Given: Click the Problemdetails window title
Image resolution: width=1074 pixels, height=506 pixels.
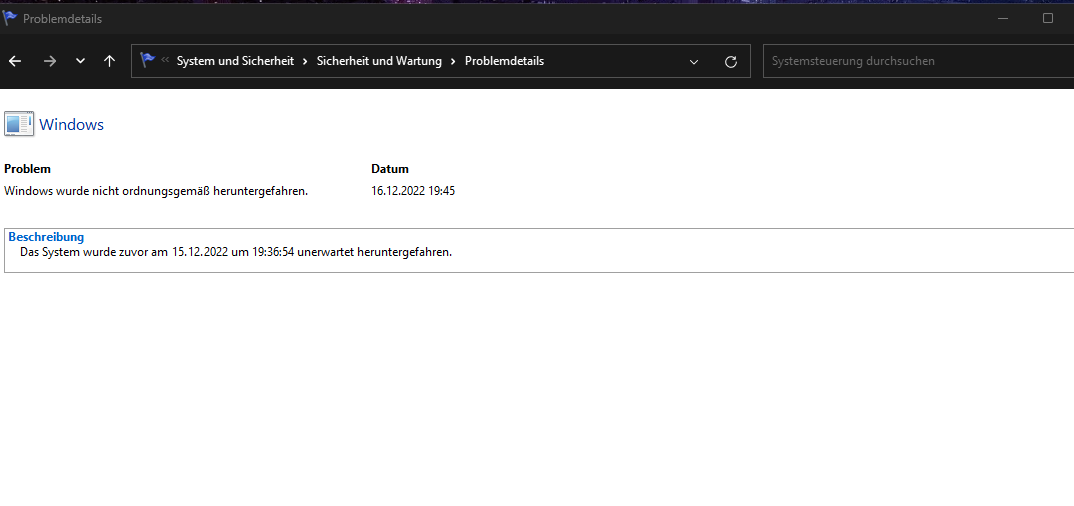Looking at the screenshot, I should [62, 19].
